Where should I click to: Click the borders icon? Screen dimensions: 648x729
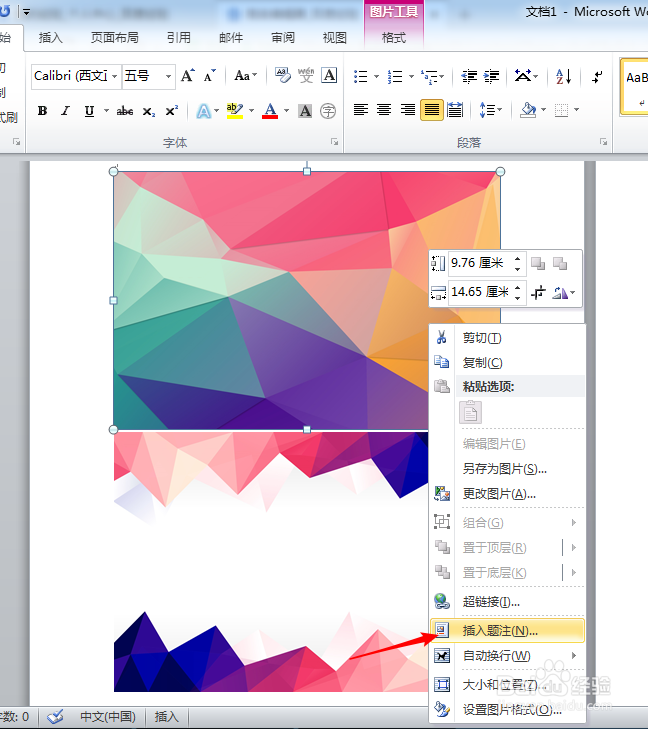pyautogui.click(x=562, y=110)
